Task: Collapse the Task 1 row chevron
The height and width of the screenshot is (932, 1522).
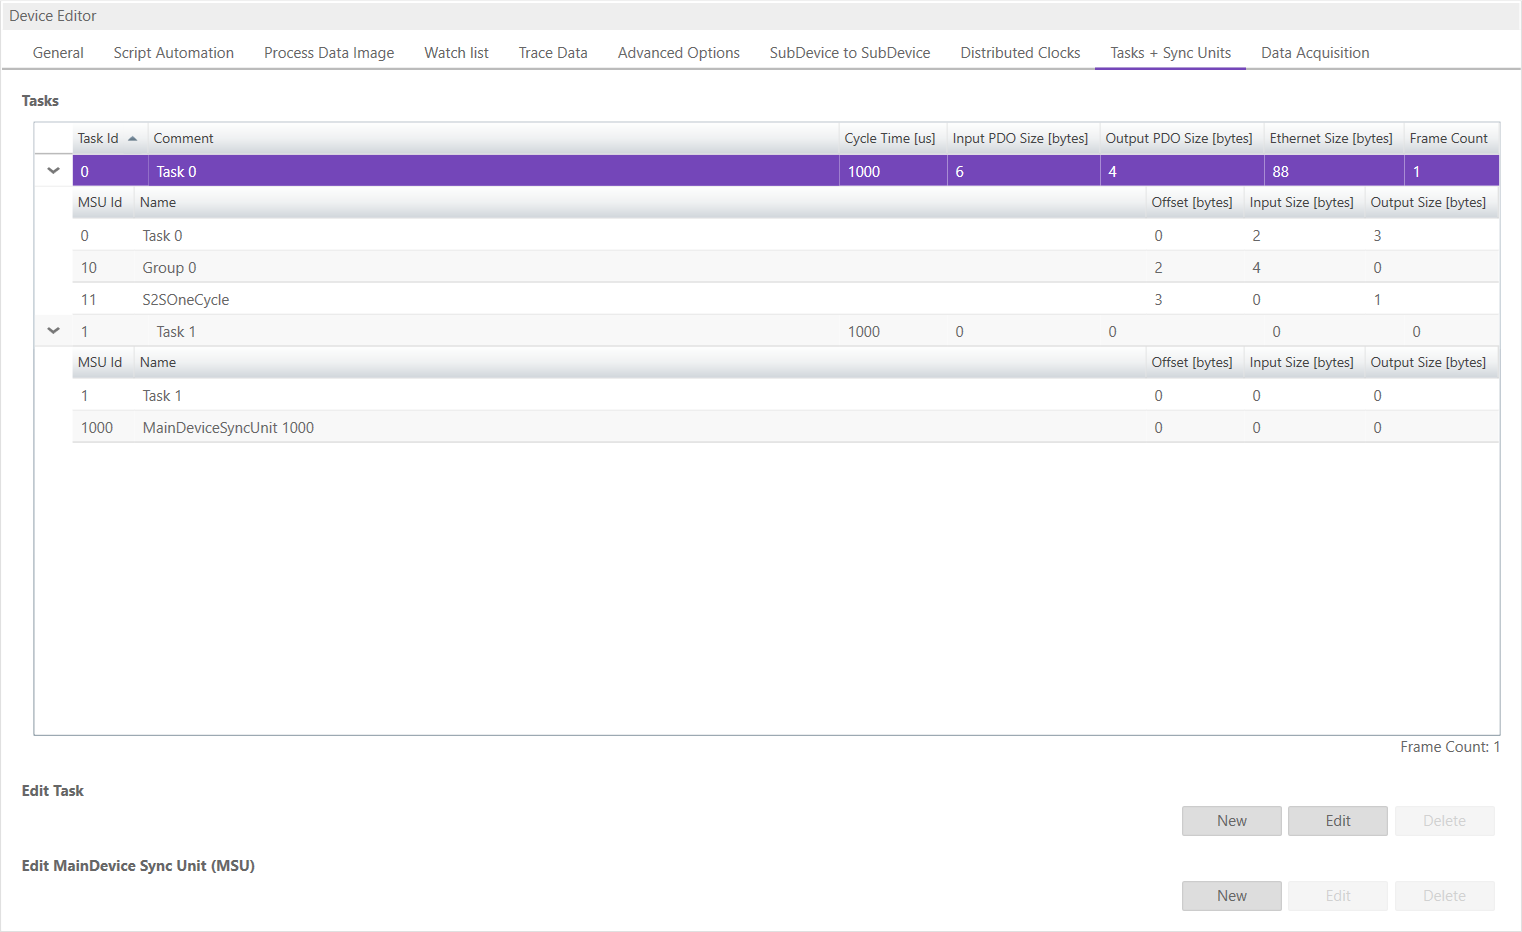Action: coord(54,331)
